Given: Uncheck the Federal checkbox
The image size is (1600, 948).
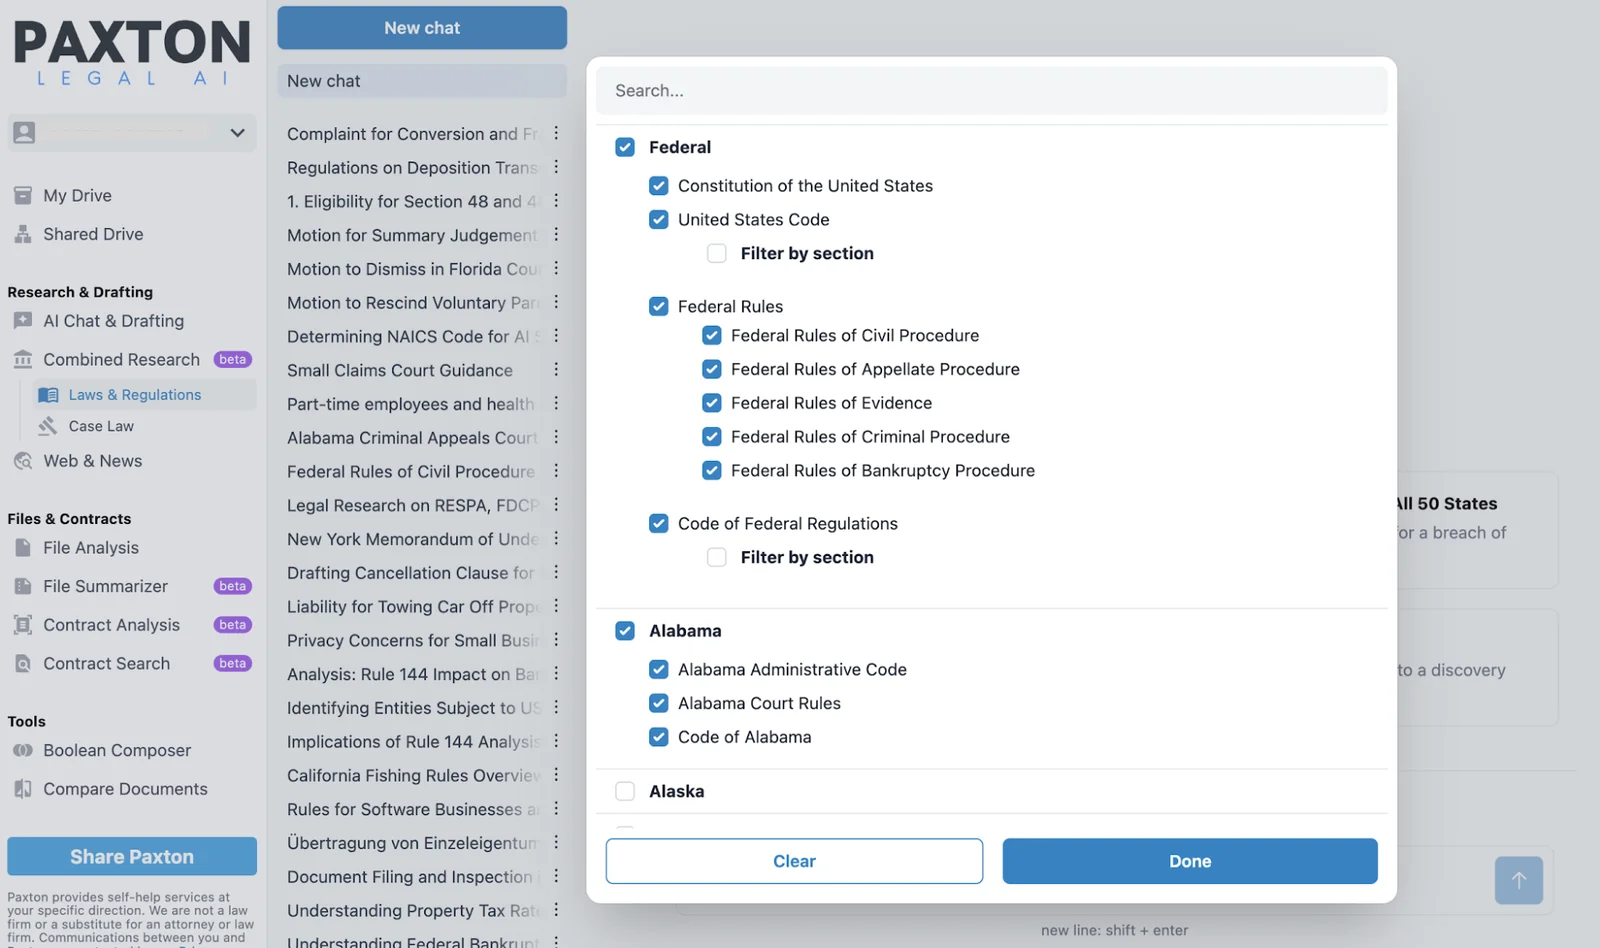Looking at the screenshot, I should coord(625,147).
